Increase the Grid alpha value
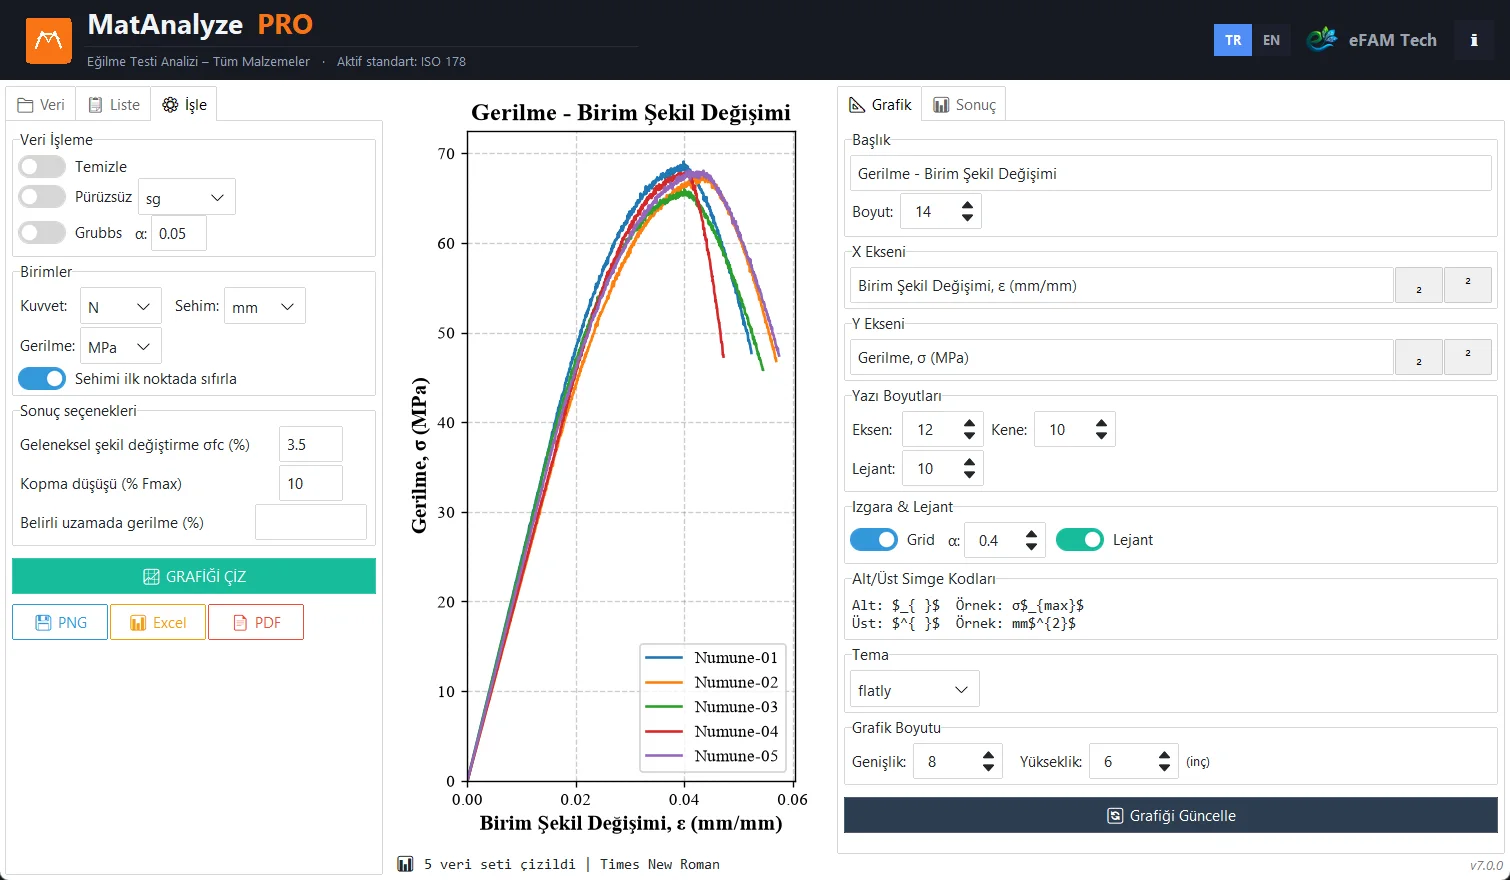This screenshot has width=1510, height=880. pyautogui.click(x=1032, y=534)
